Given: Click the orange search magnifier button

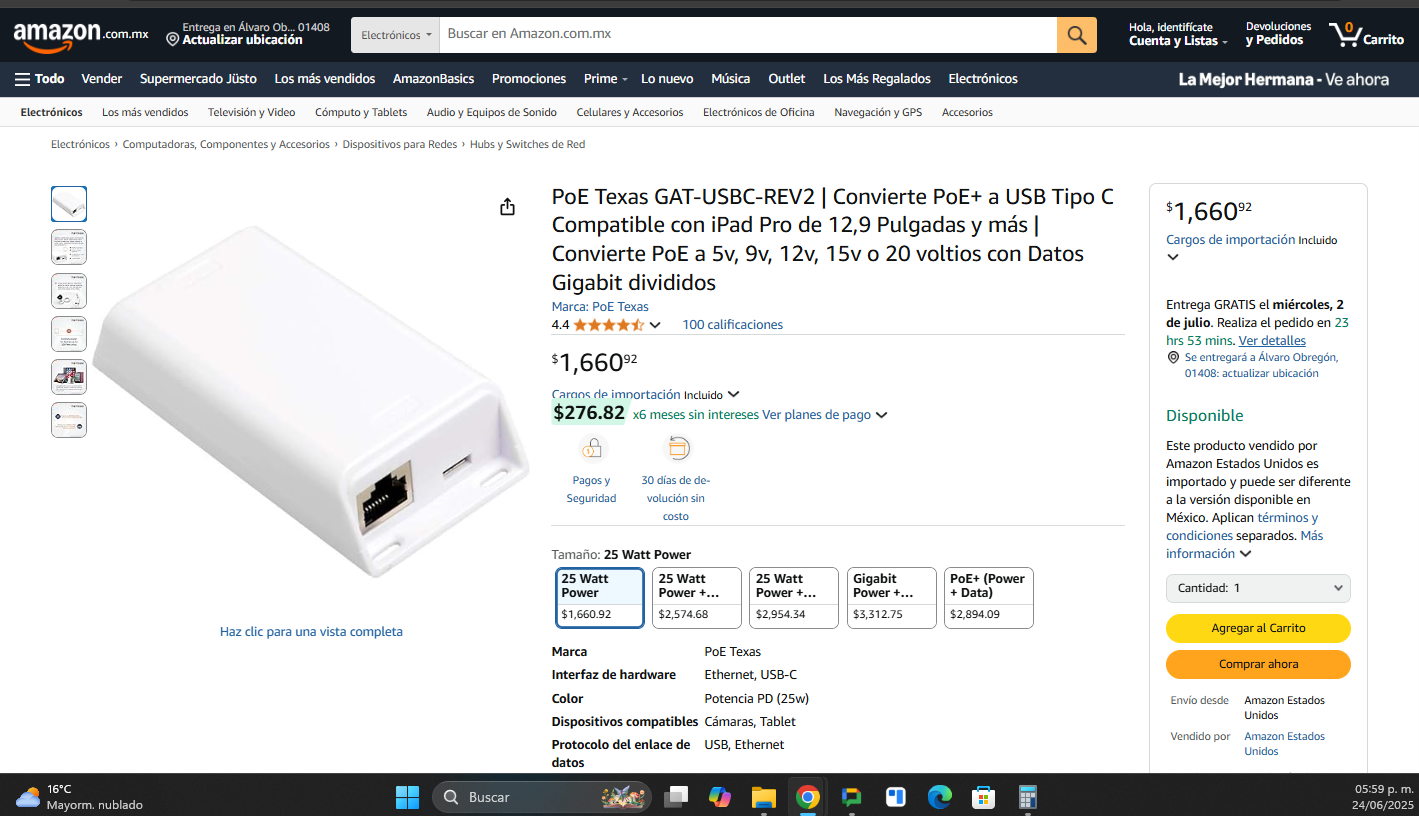Looking at the screenshot, I should click(1076, 35).
